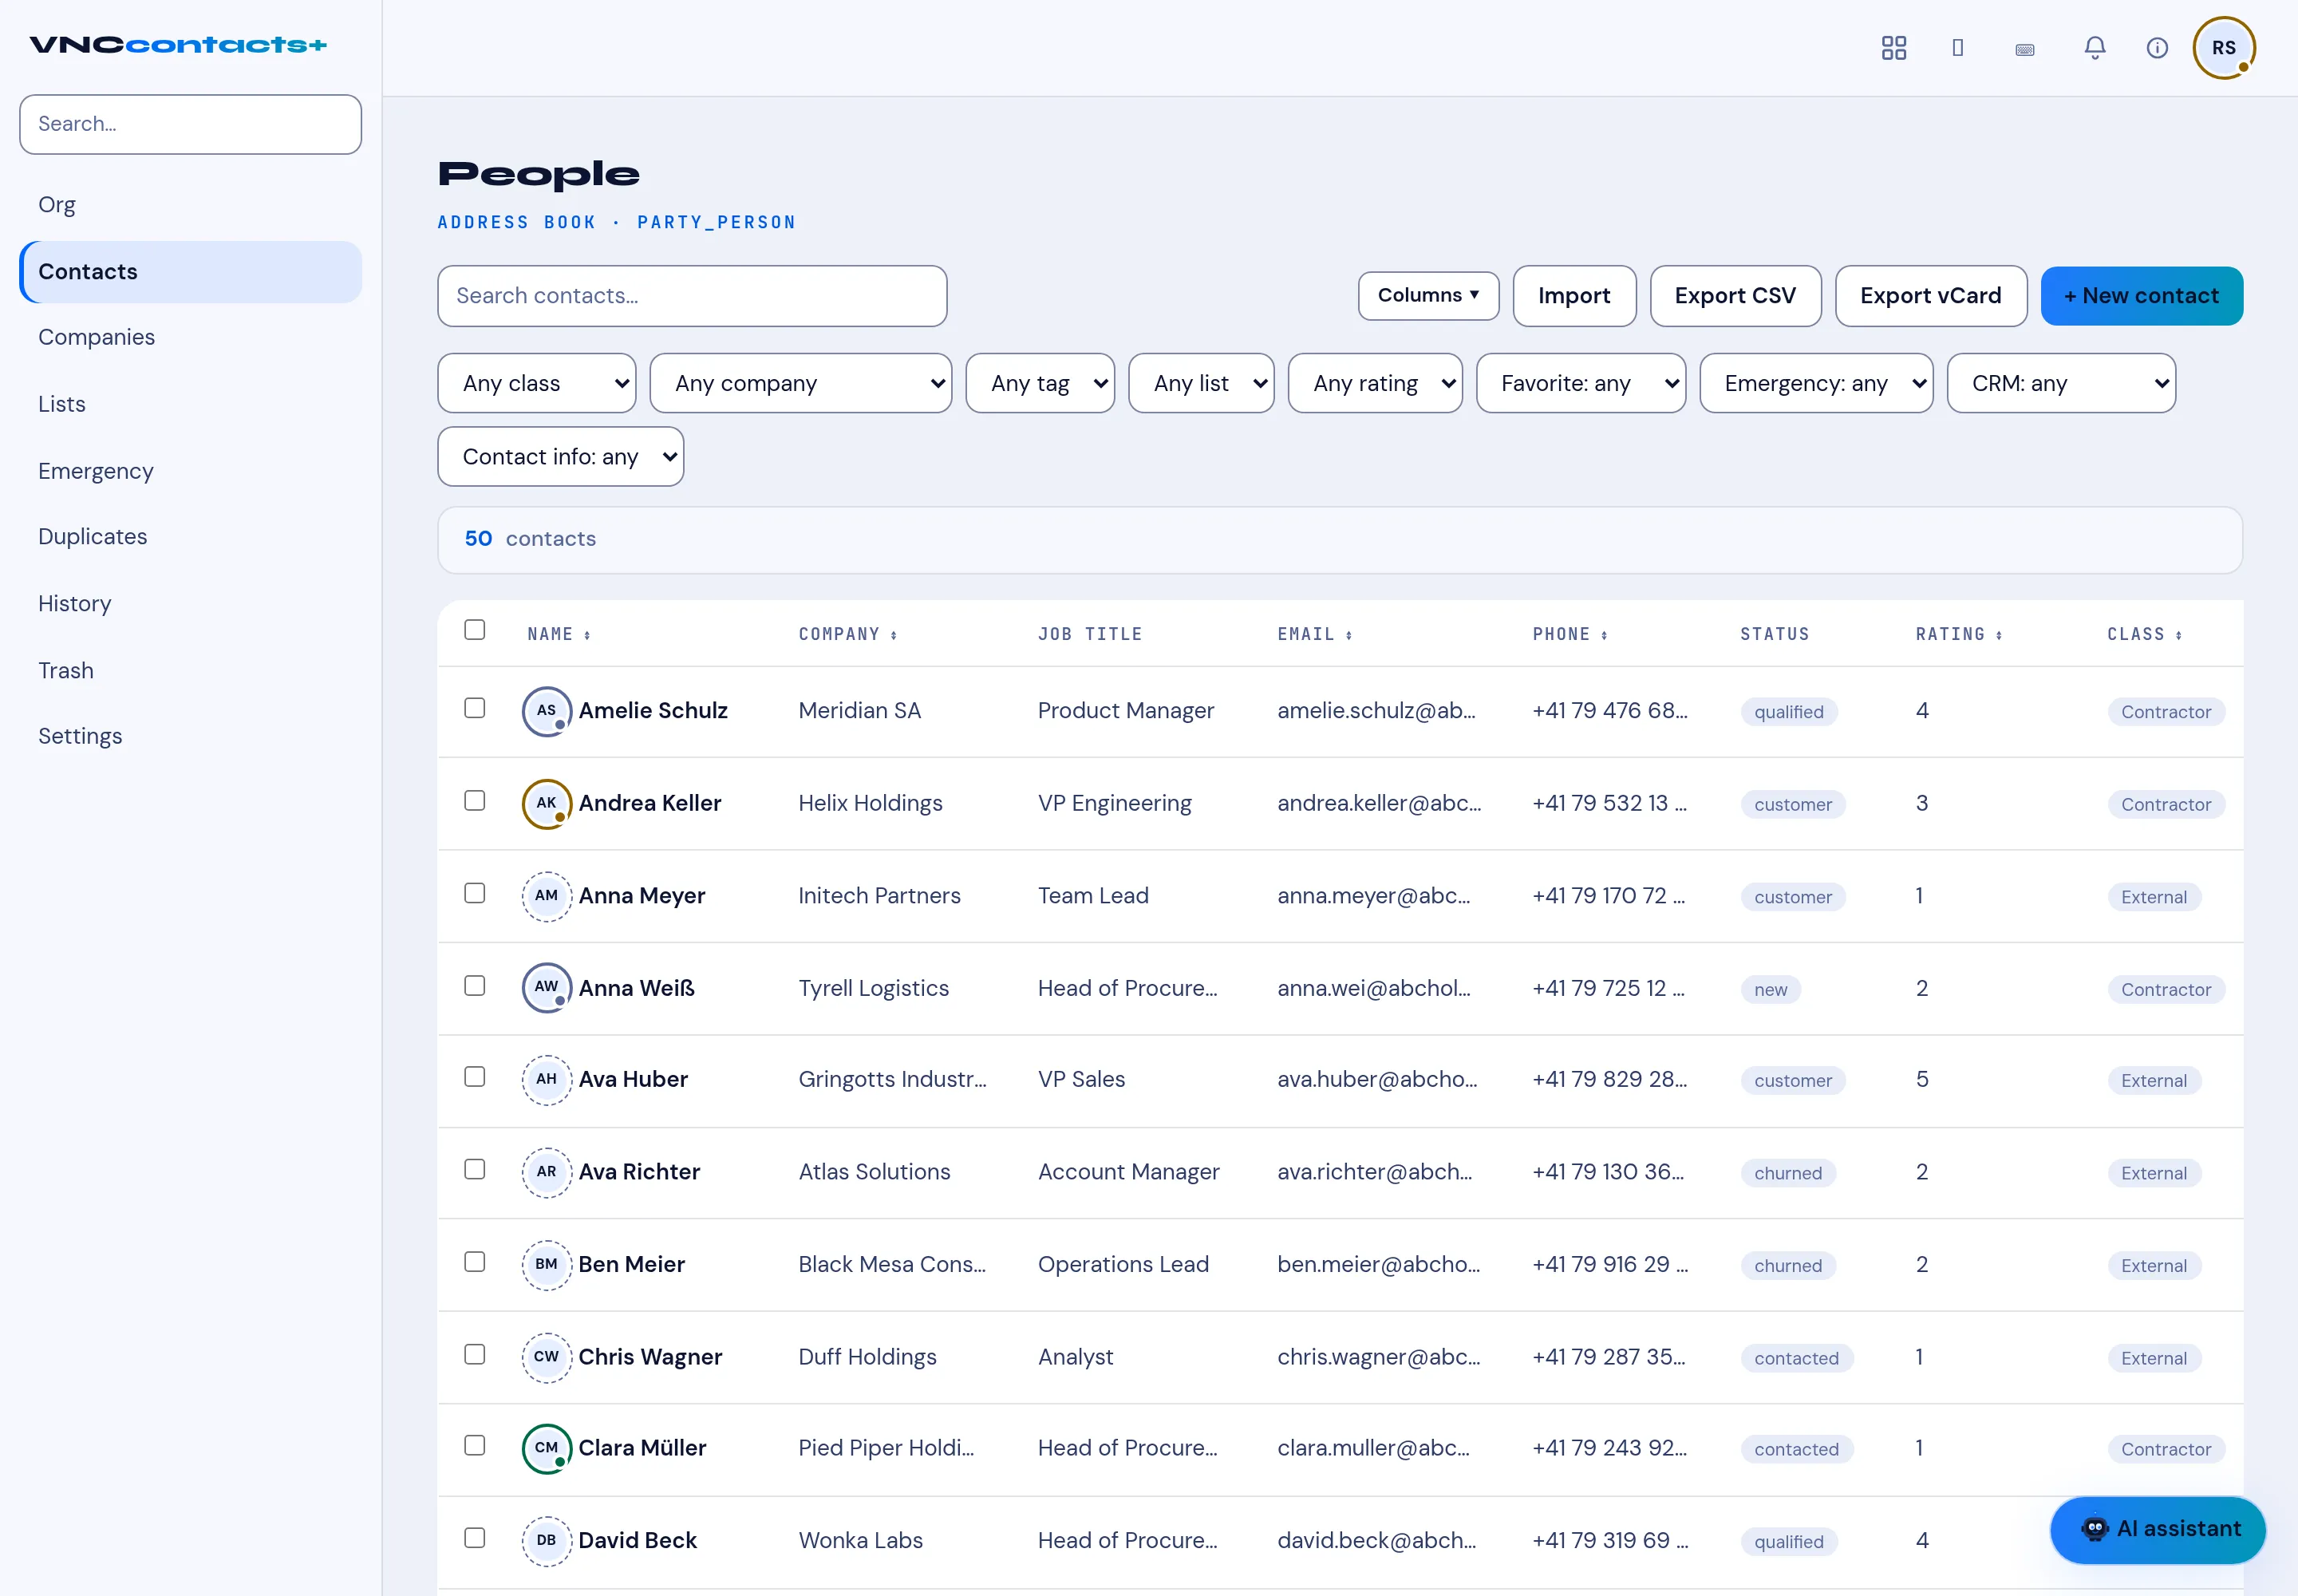This screenshot has width=2298, height=1596.
Task: Check the Amelie Schulz row checkbox
Action: point(475,708)
